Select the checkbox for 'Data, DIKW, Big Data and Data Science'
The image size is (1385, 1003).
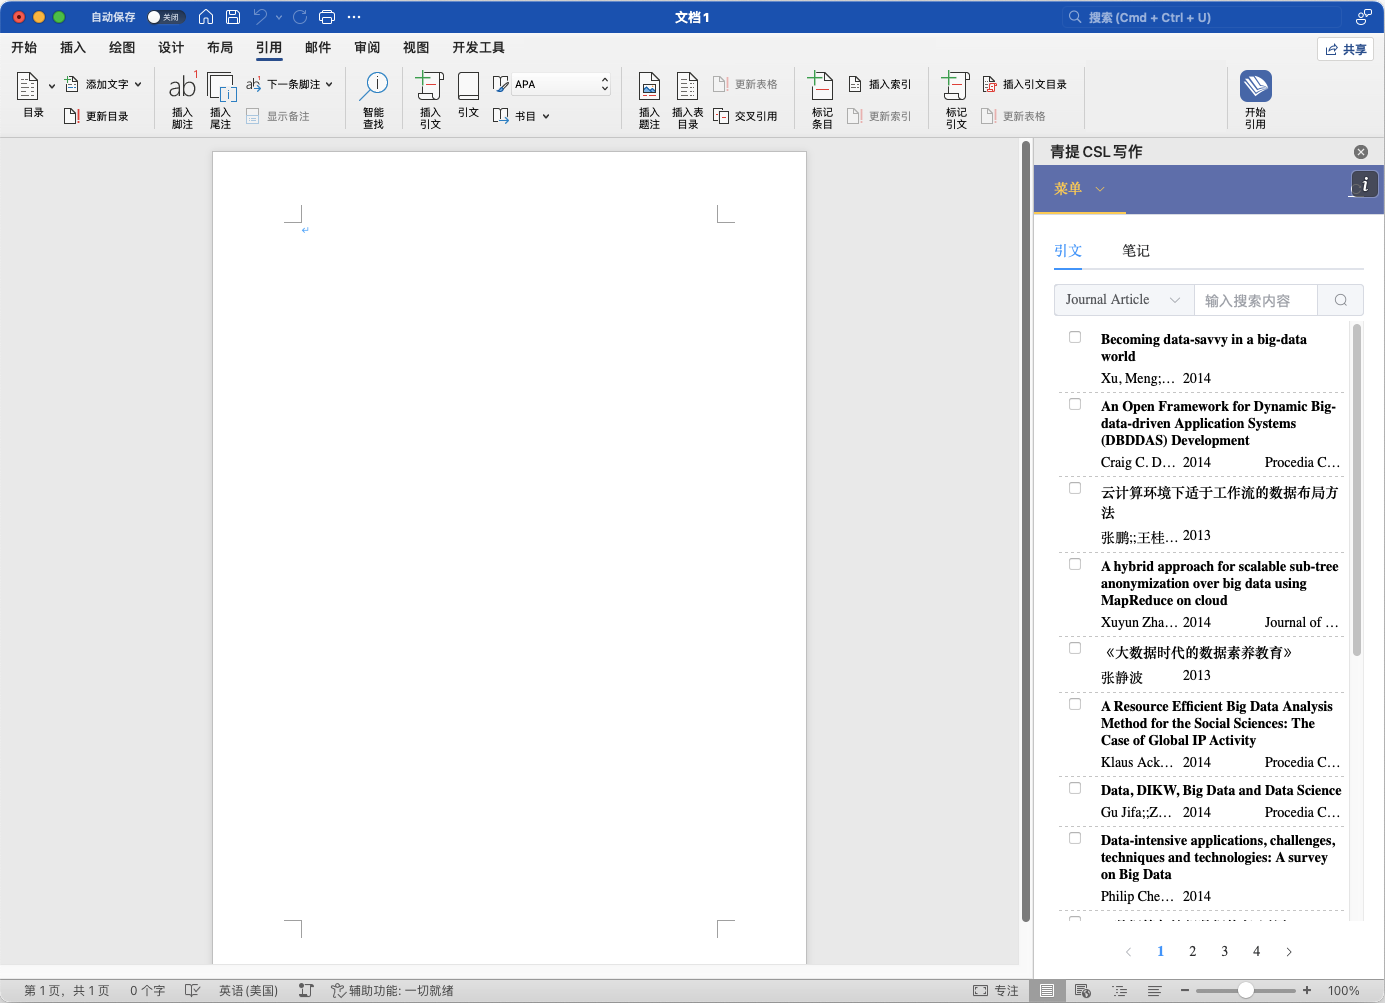[x=1075, y=789]
